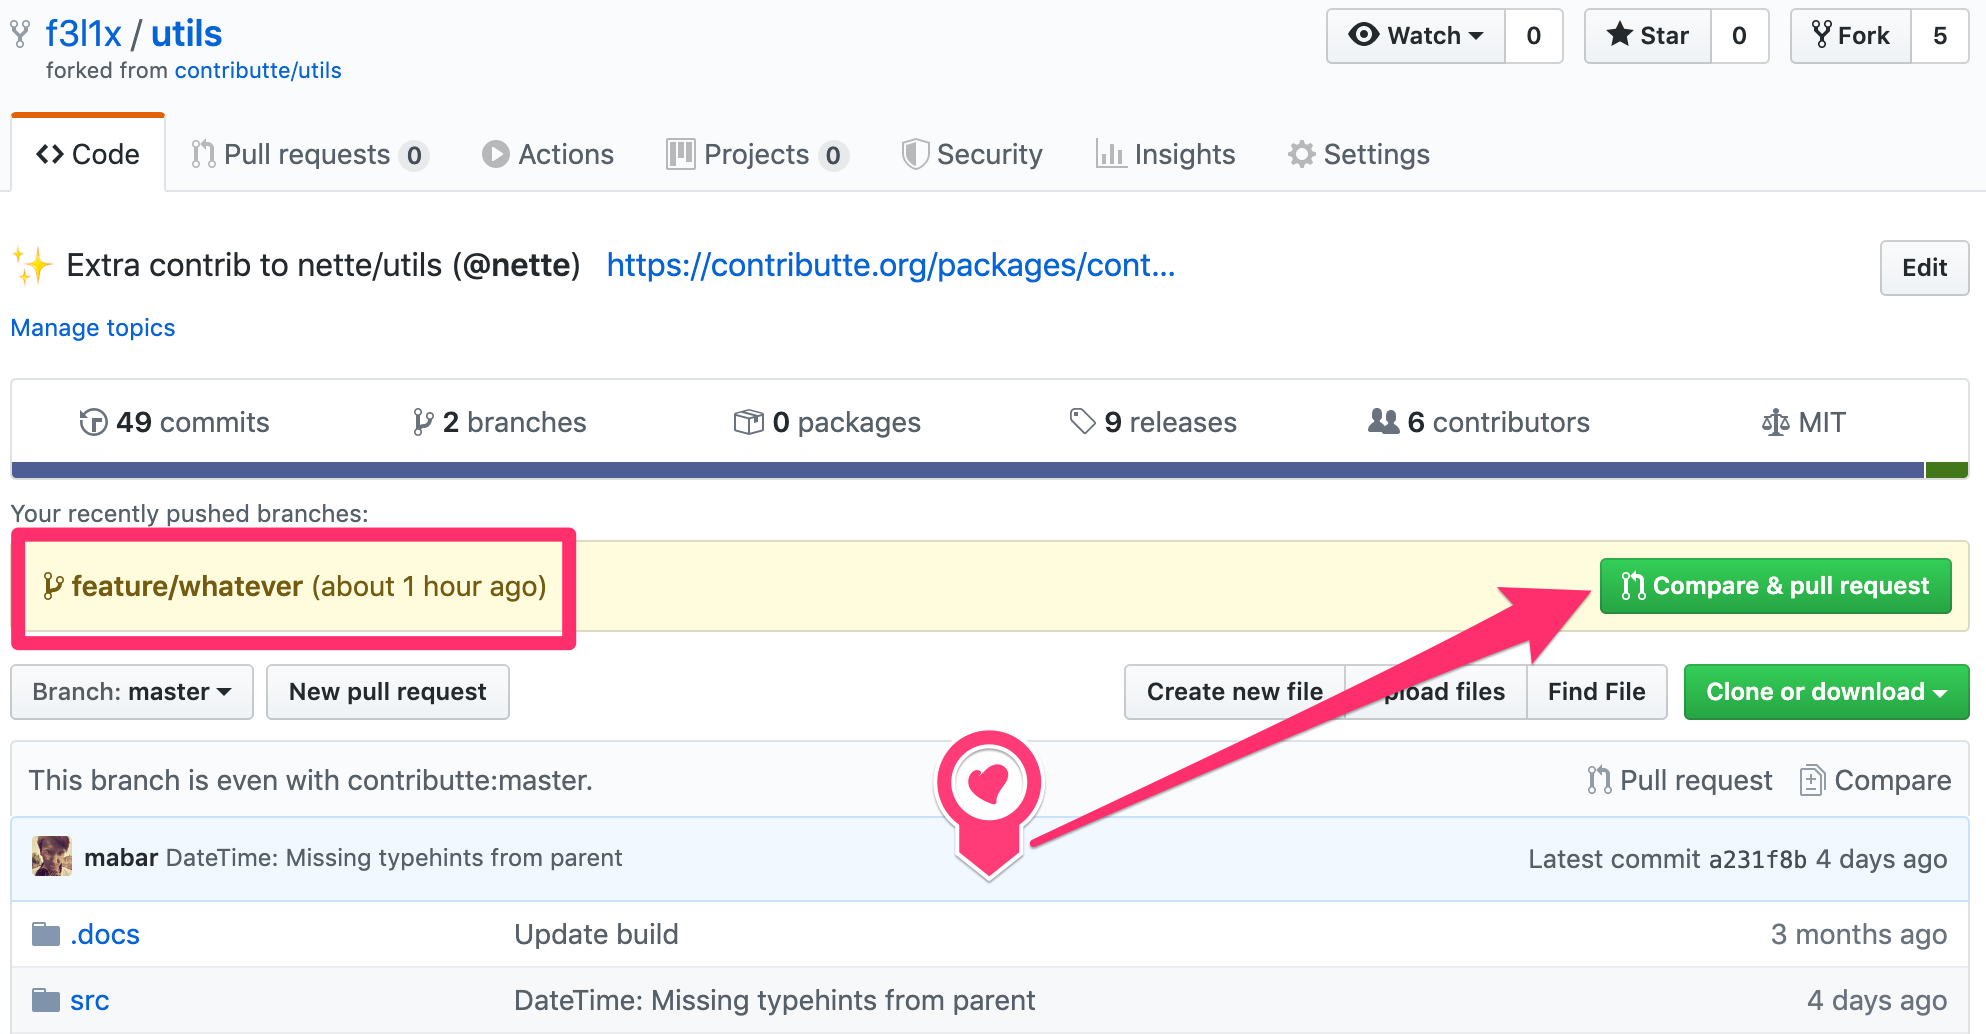Edit the repository description
This screenshot has width=1986, height=1034.
click(1924, 268)
